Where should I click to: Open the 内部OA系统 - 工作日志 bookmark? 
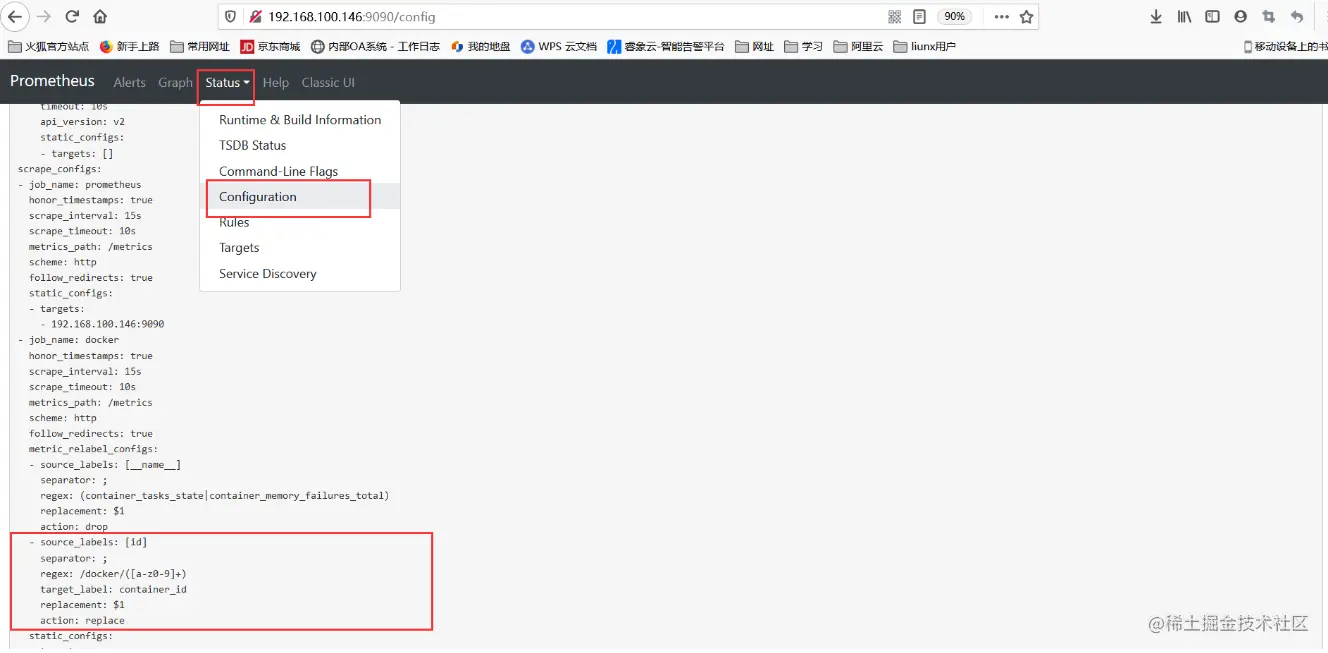(x=375, y=46)
